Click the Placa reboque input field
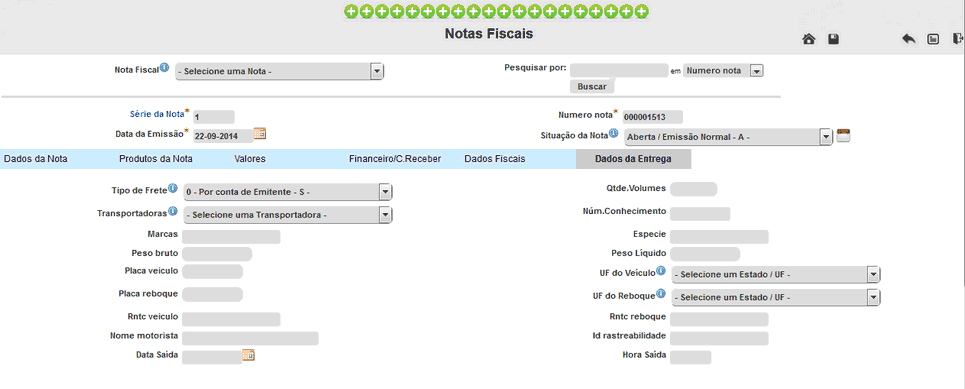The height and width of the screenshot is (389, 965). tap(212, 294)
